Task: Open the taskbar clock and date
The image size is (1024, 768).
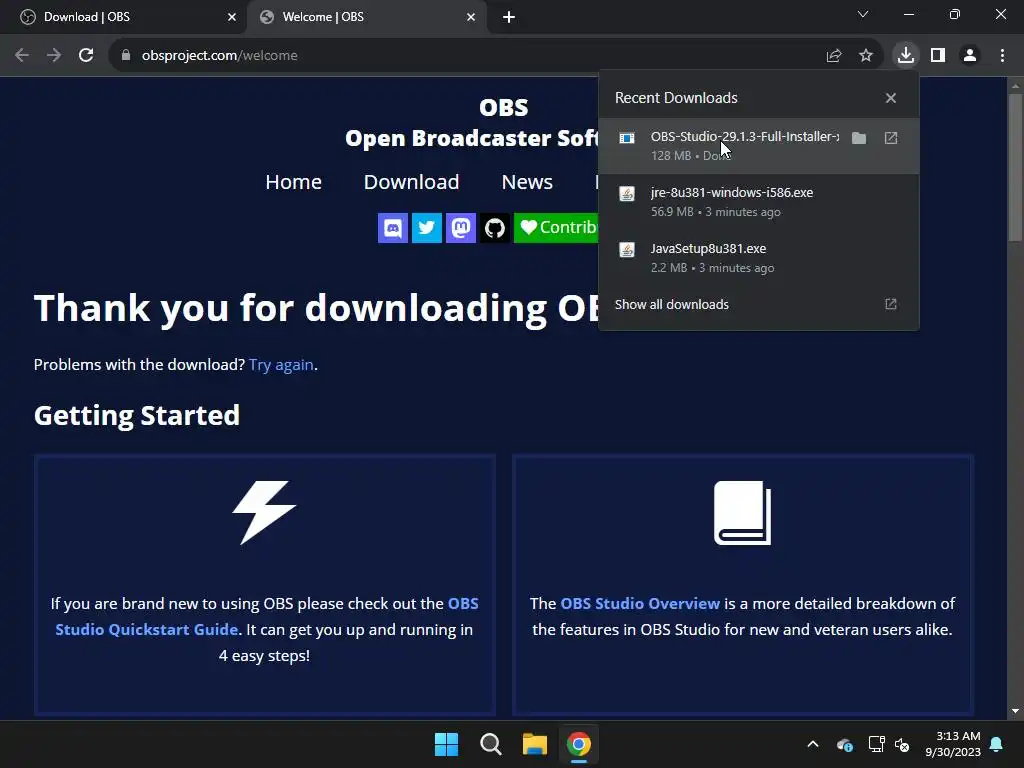Action: (x=953, y=744)
